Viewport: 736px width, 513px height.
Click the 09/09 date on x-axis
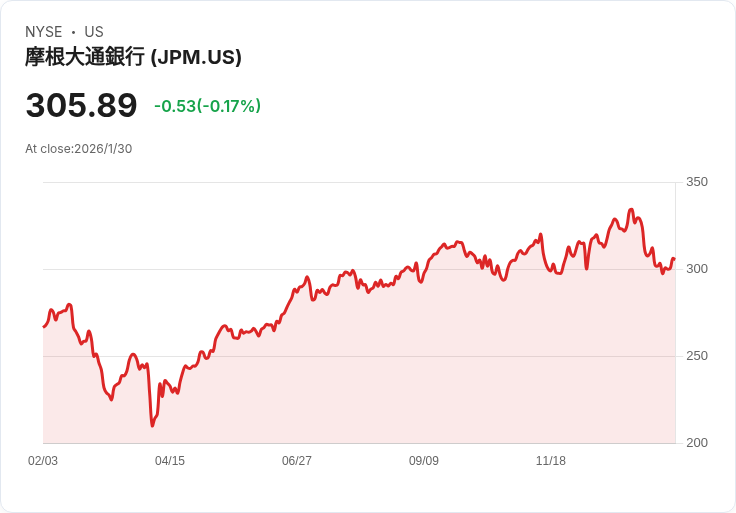click(424, 461)
